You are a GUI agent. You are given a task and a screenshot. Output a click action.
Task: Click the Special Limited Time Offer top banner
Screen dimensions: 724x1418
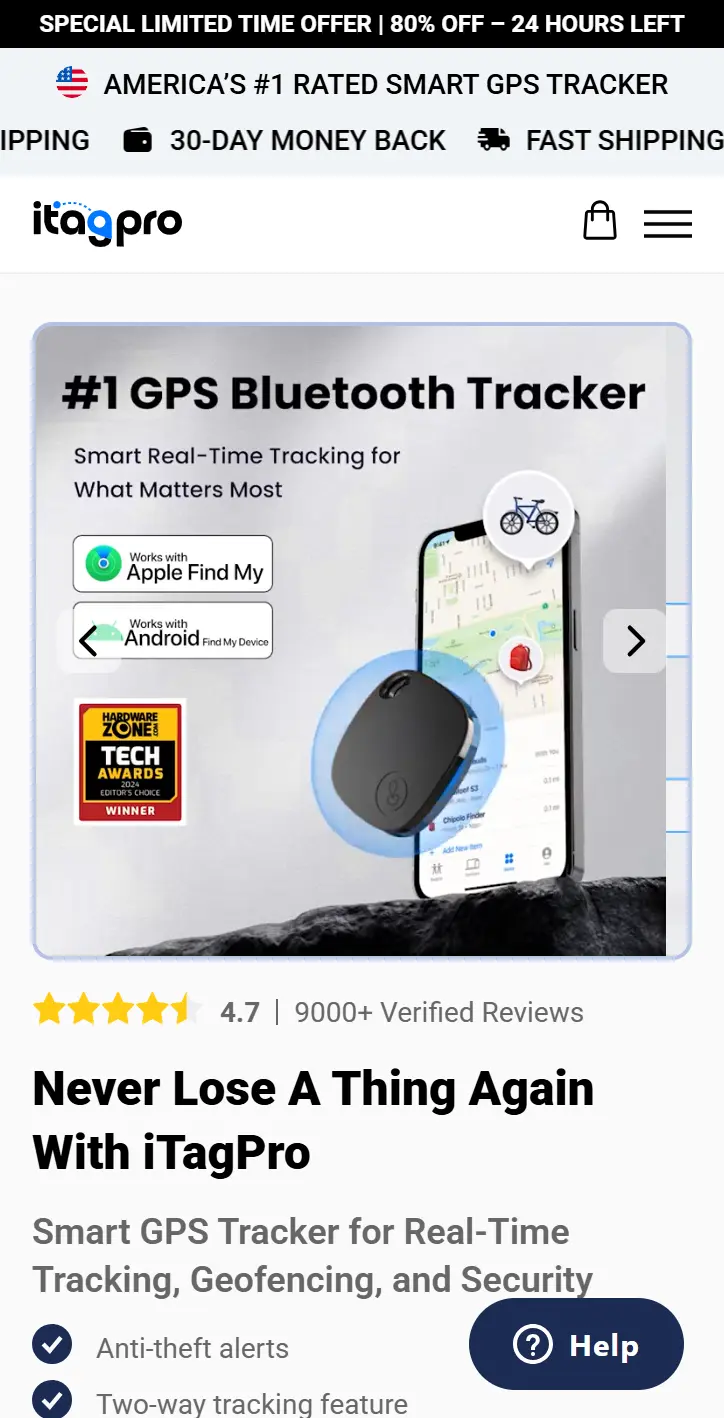tap(362, 24)
